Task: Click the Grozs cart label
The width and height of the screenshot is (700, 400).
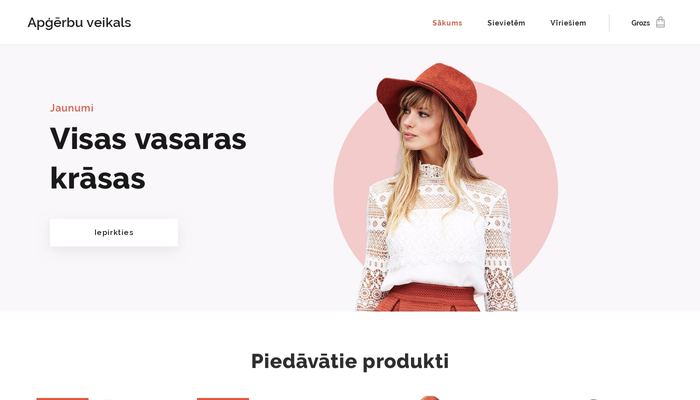Action: click(x=640, y=23)
